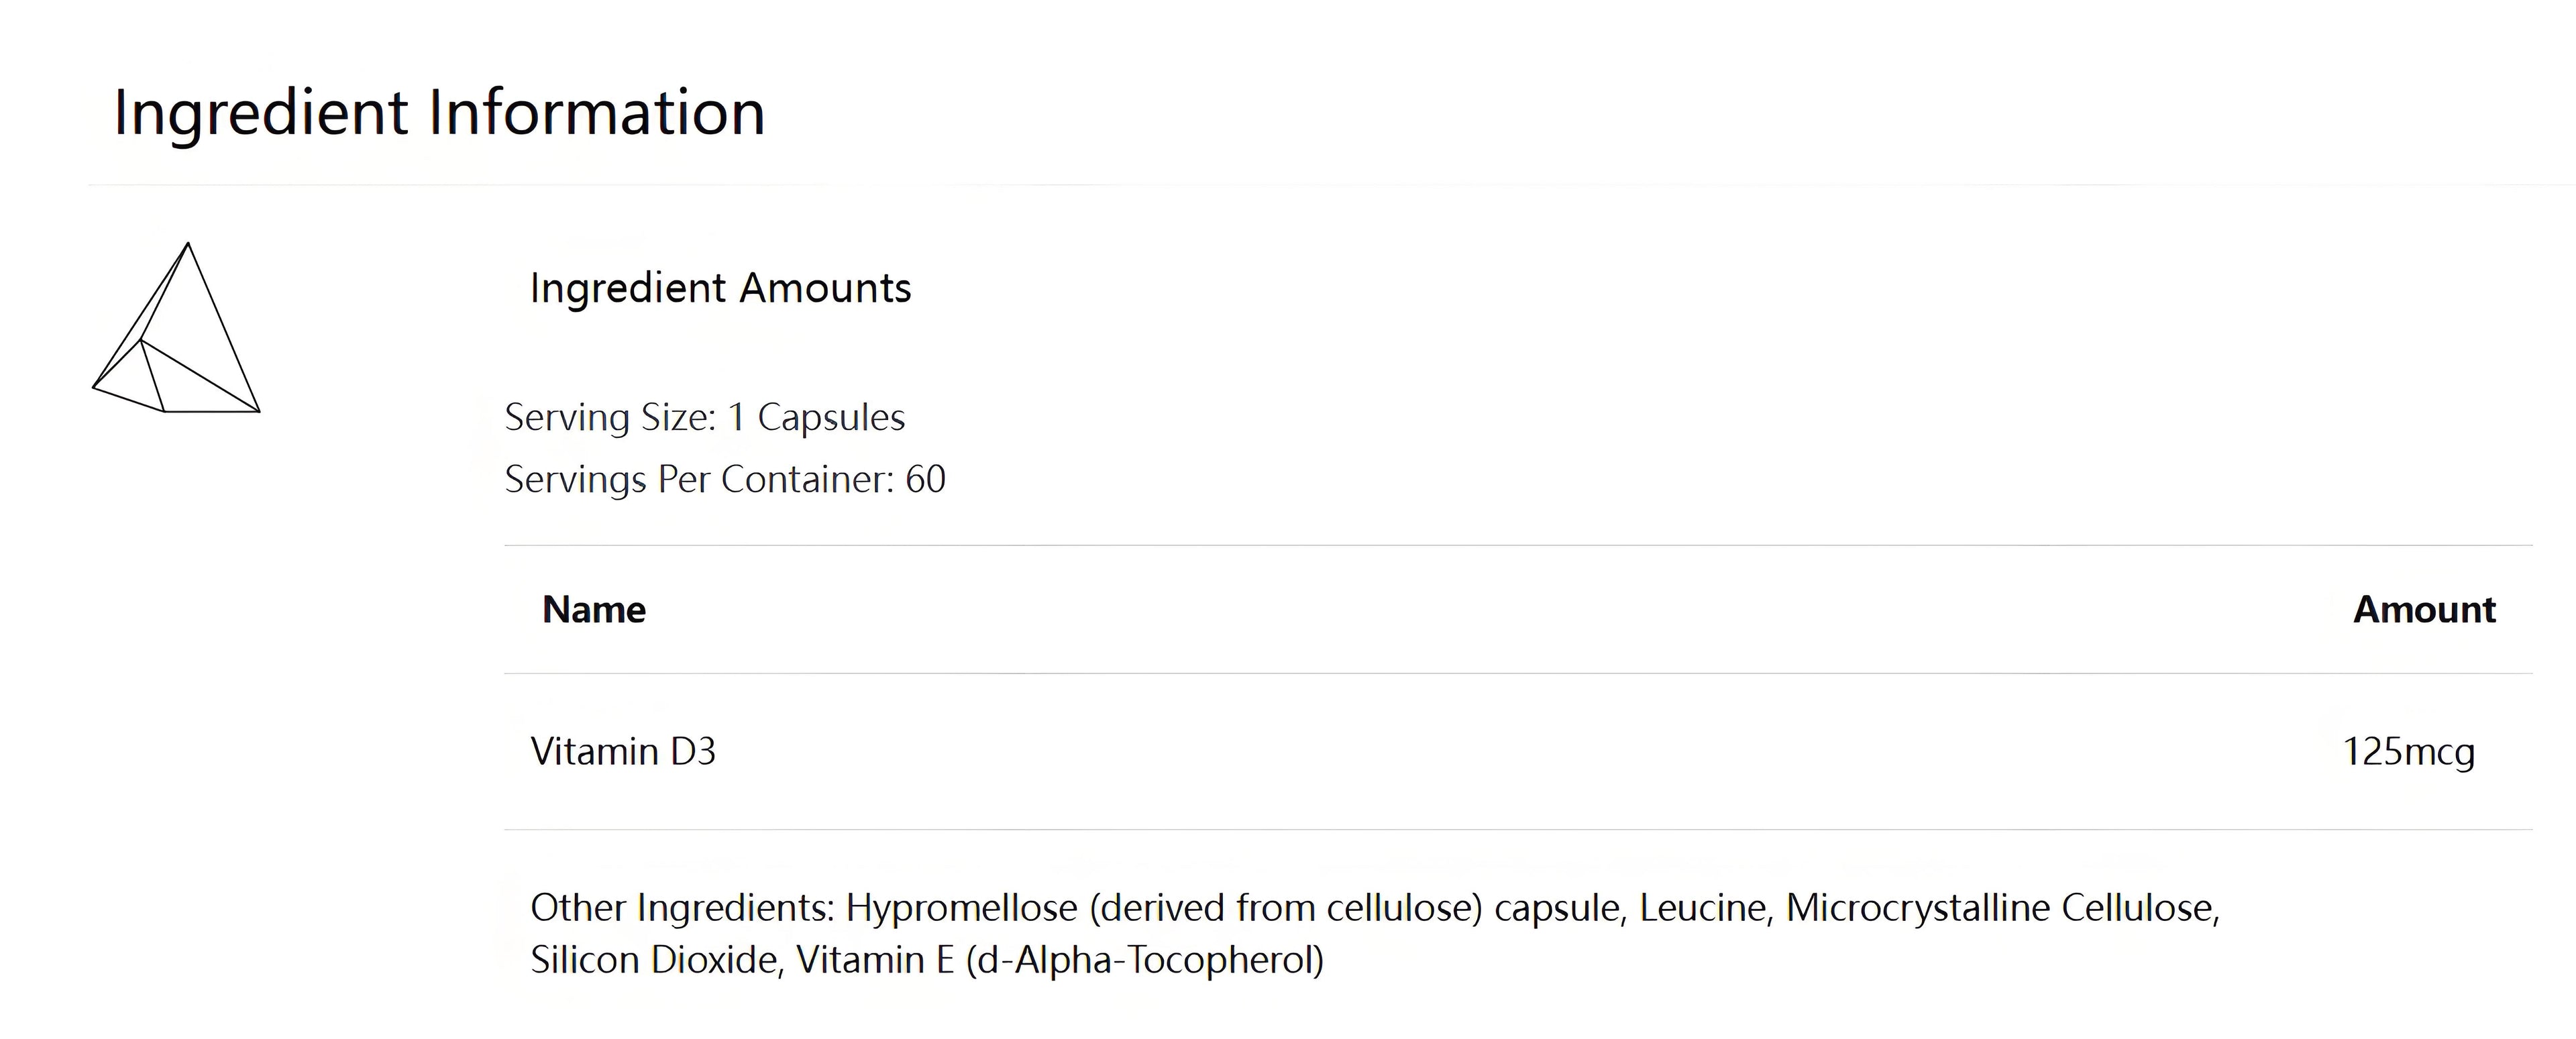Click the Ingredient Information heading
Screen dimensions: 2576x1039
[439, 111]
